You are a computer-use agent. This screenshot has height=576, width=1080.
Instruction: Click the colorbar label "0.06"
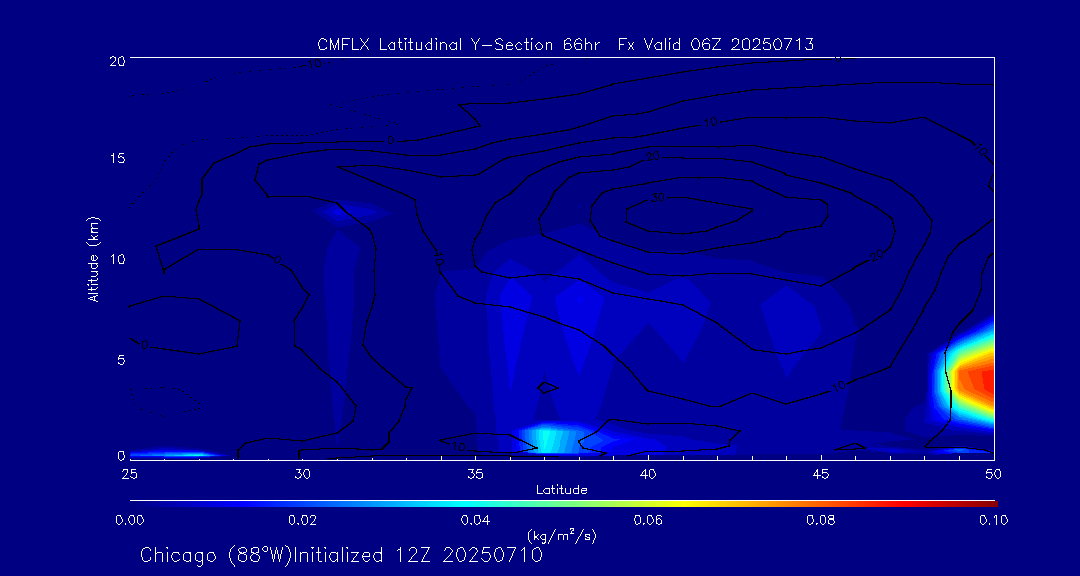coord(649,520)
